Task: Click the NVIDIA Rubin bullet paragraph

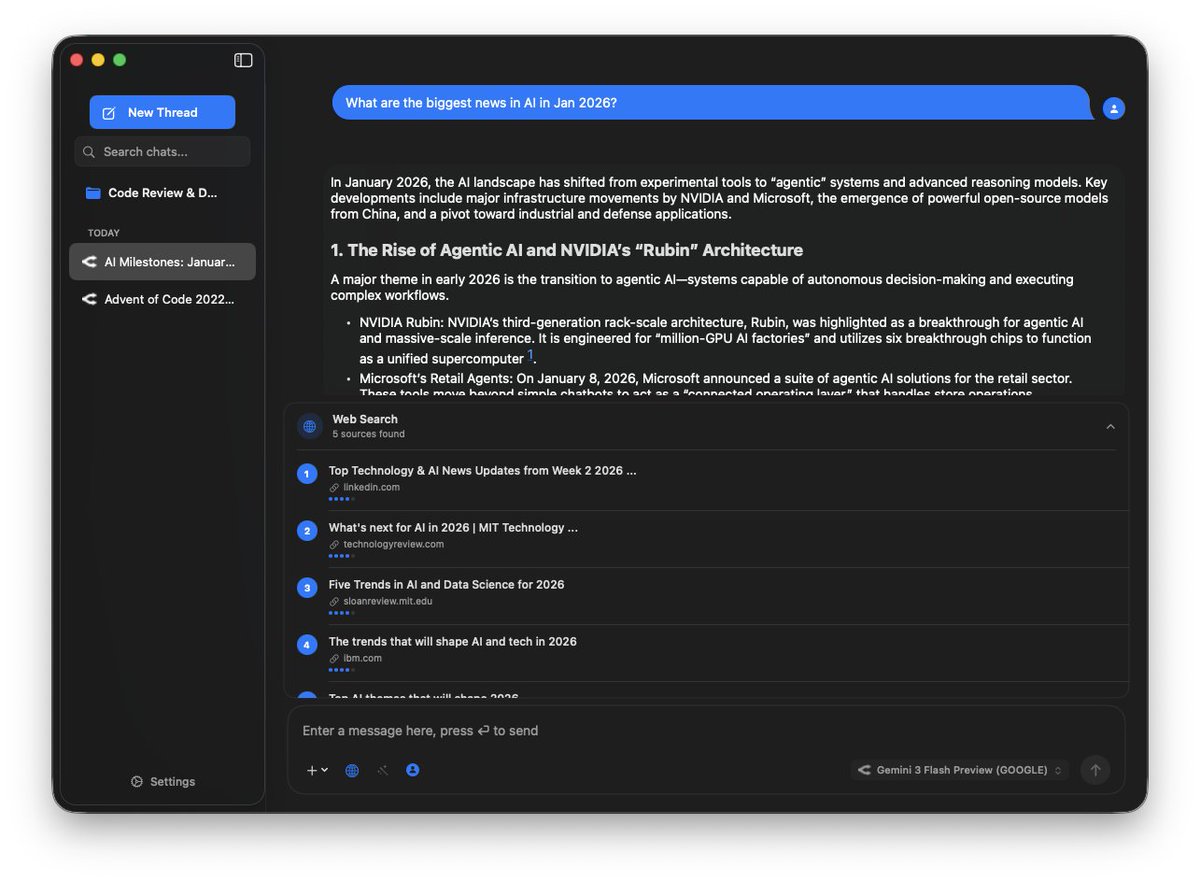Action: pyautogui.click(x=725, y=340)
